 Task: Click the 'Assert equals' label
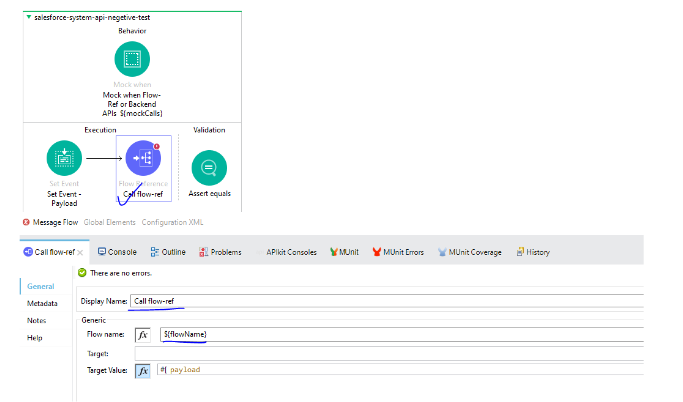click(210, 193)
